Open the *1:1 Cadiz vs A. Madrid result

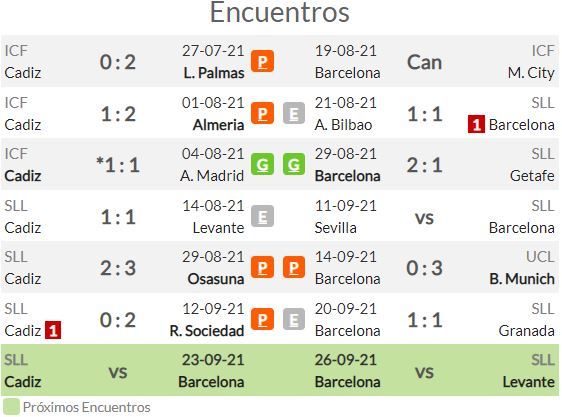click(118, 165)
